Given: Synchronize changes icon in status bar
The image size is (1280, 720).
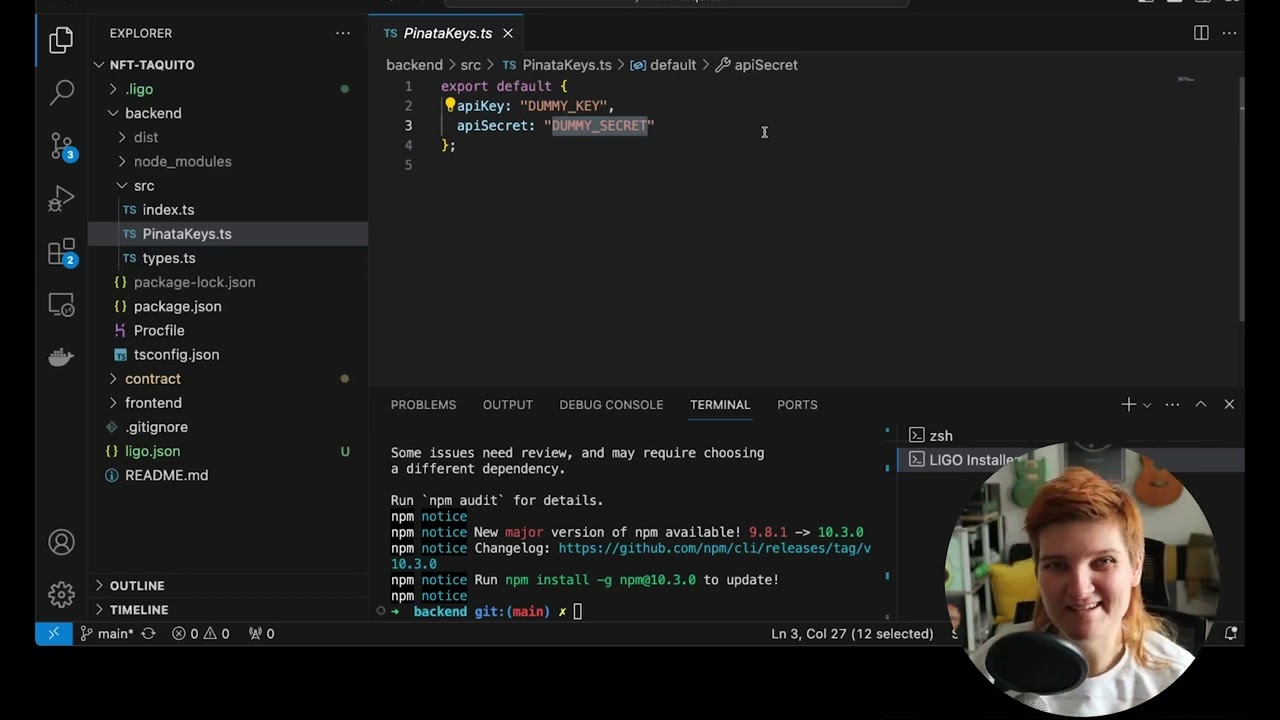Looking at the screenshot, I should pos(149,633).
